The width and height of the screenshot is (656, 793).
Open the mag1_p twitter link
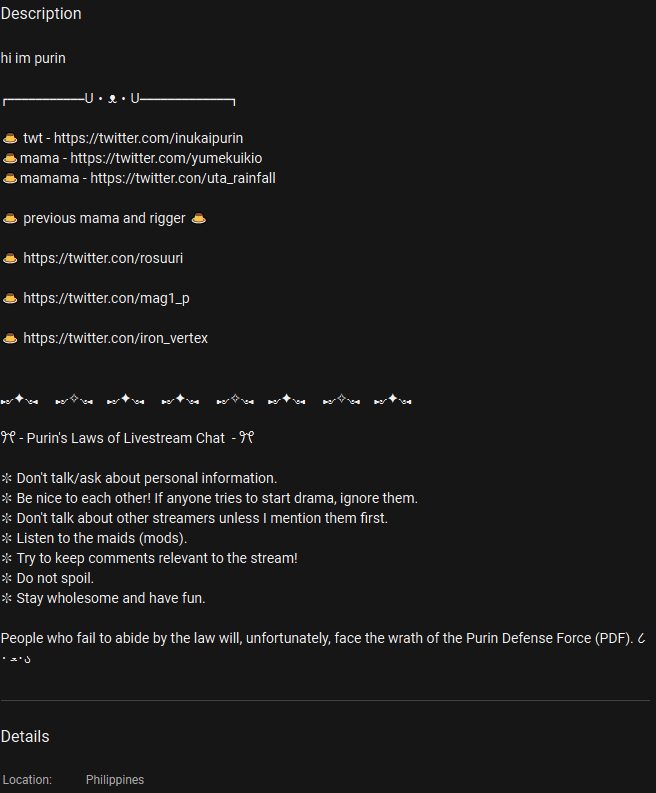(x=106, y=298)
